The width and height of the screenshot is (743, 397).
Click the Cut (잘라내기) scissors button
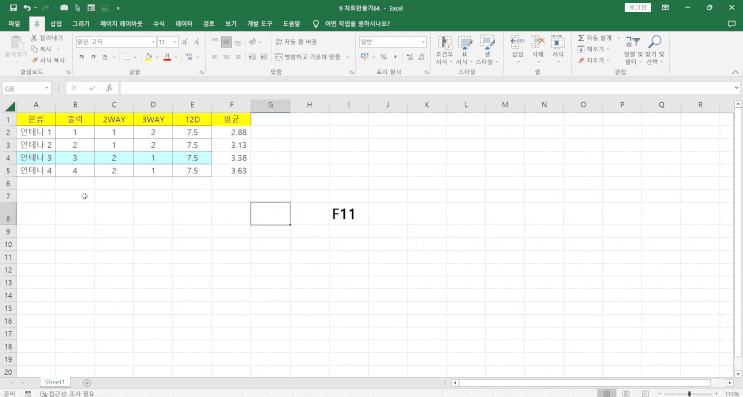click(x=47, y=38)
